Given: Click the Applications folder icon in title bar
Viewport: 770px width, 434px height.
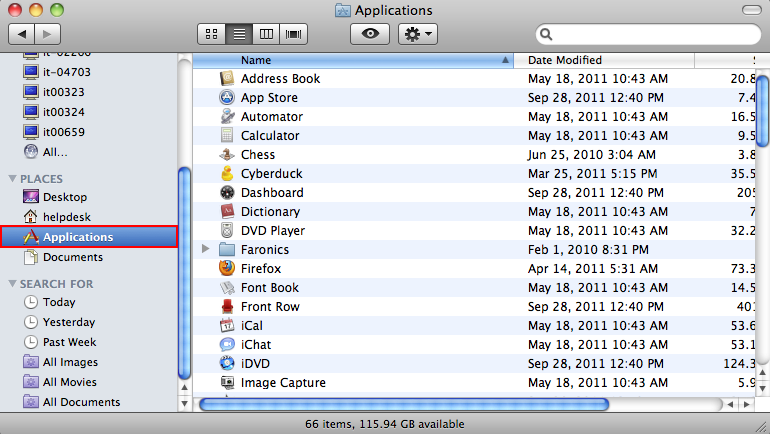Looking at the screenshot, I should pos(342,10).
